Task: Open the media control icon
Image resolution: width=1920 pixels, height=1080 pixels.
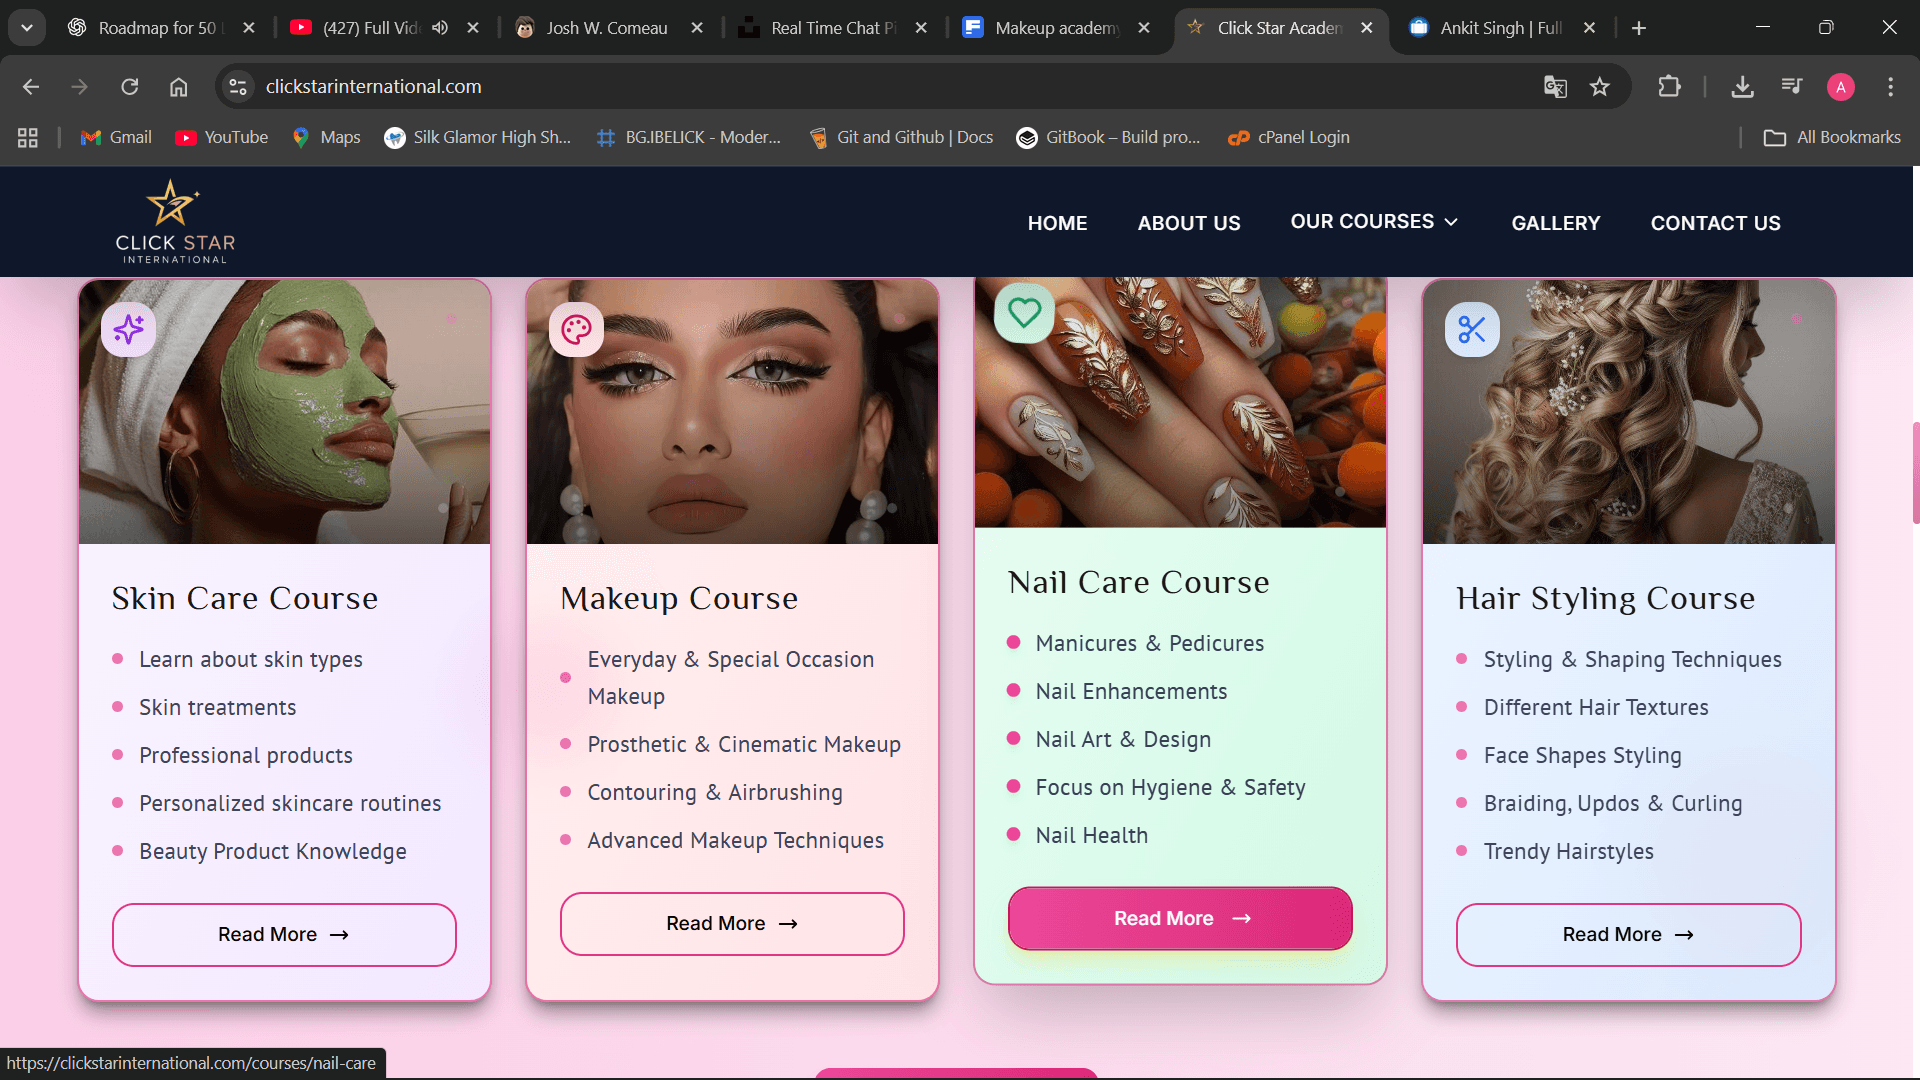Action: click(1792, 87)
